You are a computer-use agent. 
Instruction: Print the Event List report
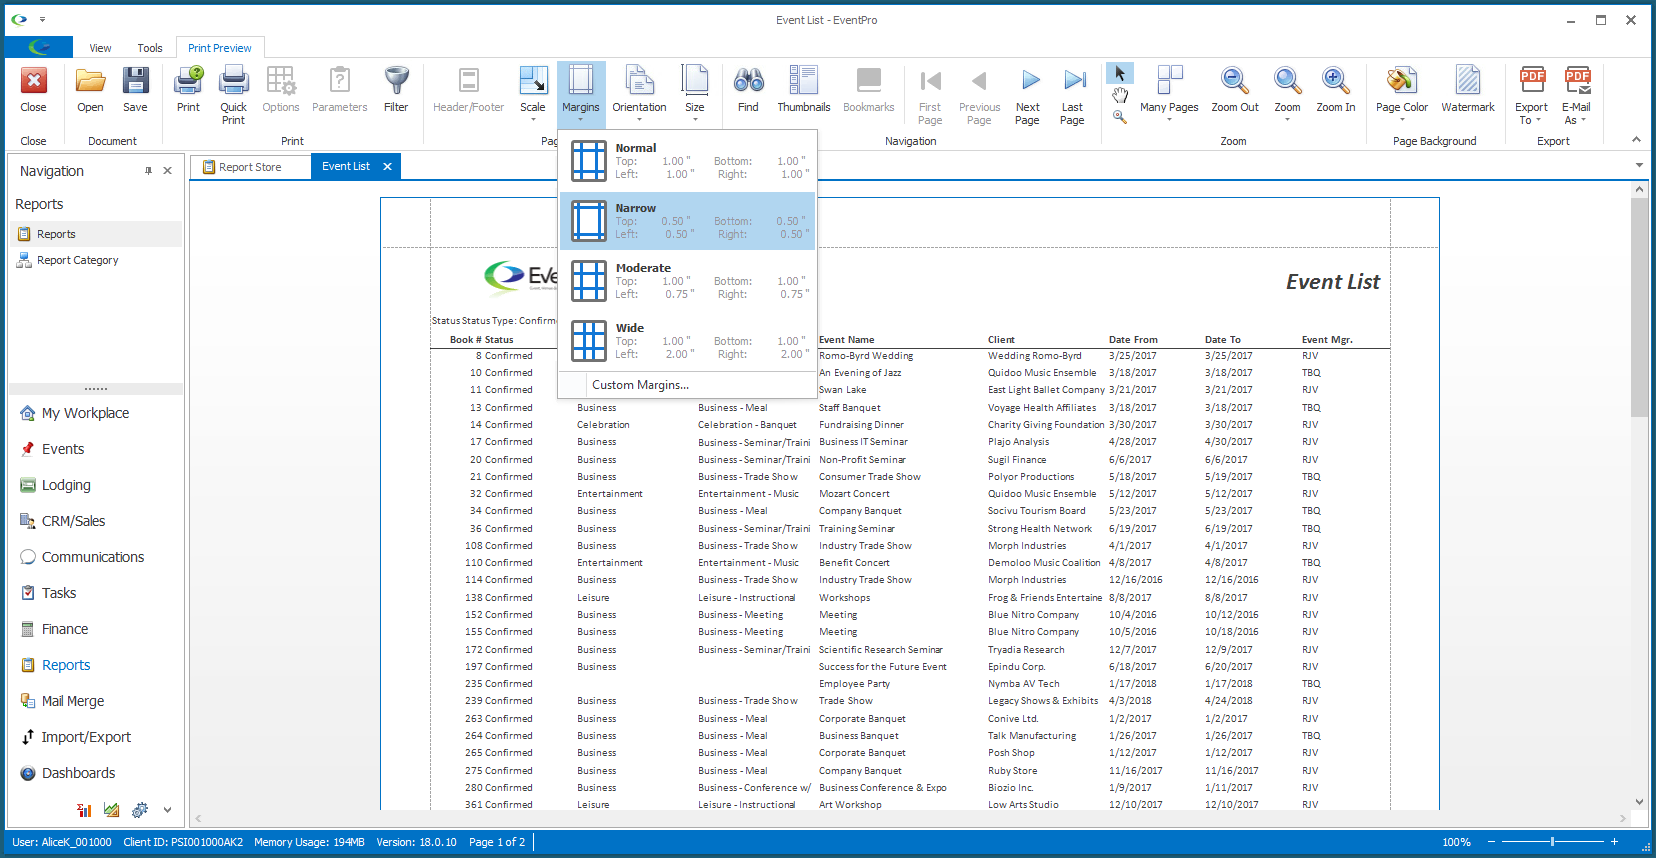point(188,90)
